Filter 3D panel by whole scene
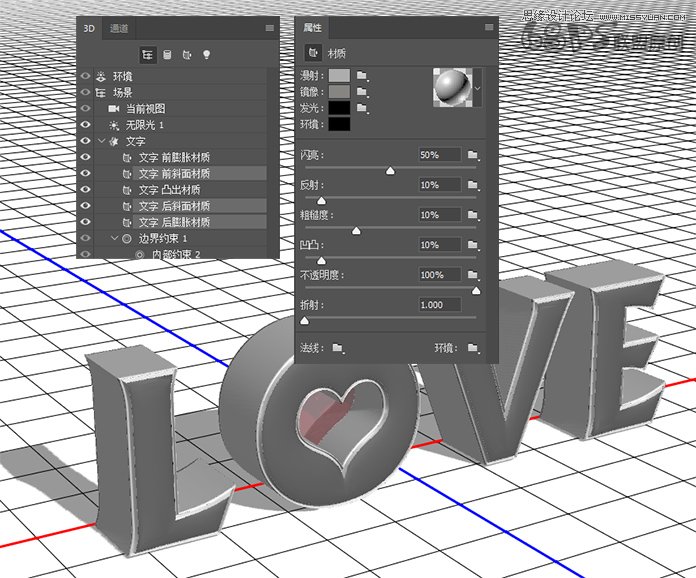The height and width of the screenshot is (578, 696). tap(147, 55)
